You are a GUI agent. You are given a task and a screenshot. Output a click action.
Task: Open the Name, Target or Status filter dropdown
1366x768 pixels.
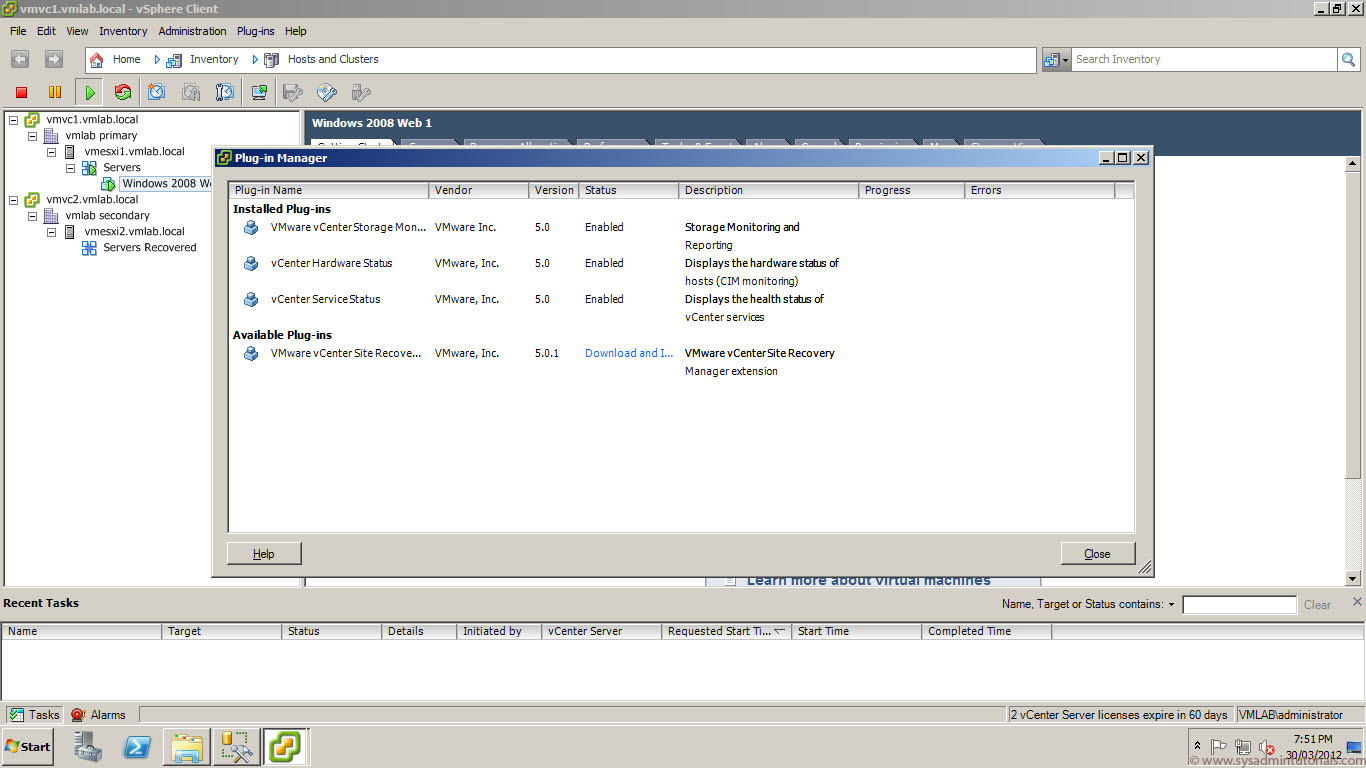1171,605
